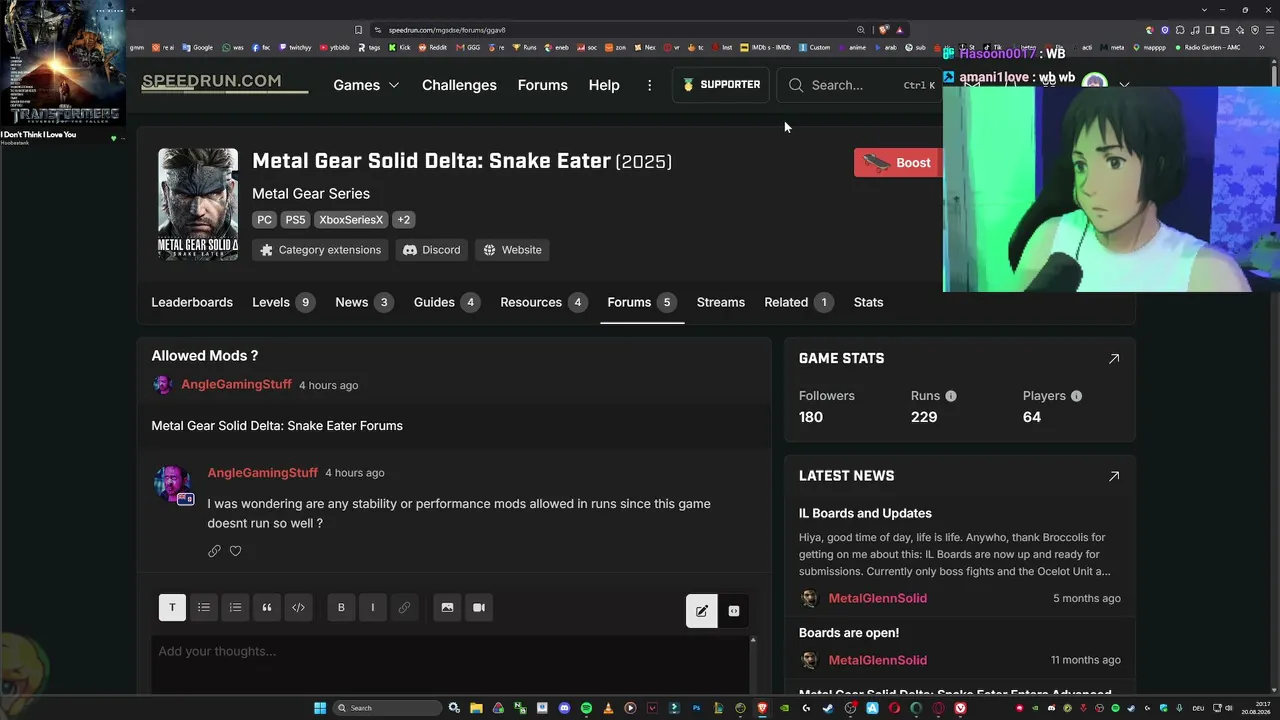Open the game's Website link
The width and height of the screenshot is (1280, 720).
click(512, 250)
